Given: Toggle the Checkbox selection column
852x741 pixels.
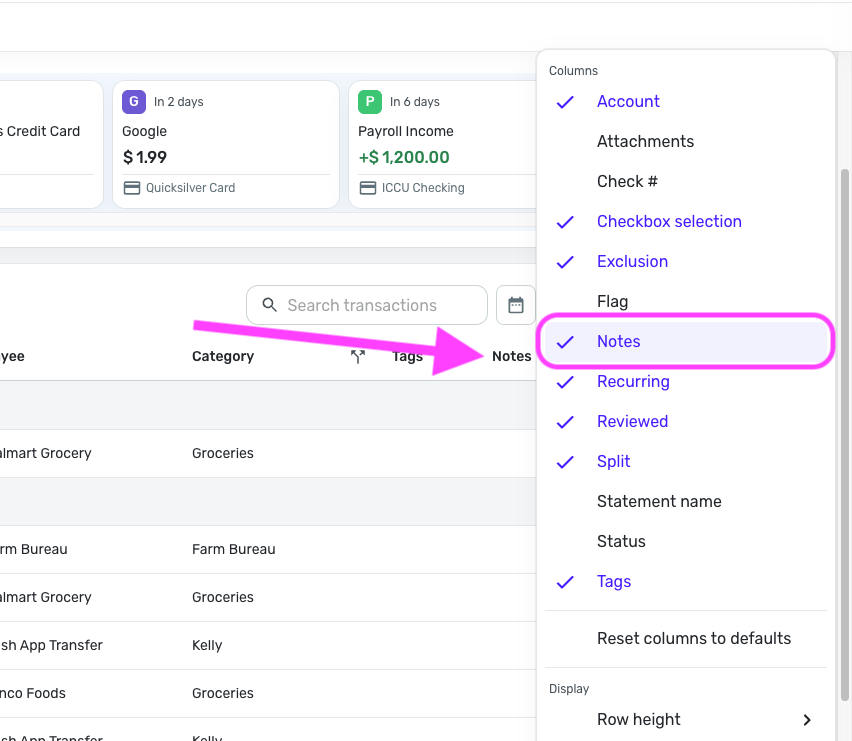Looking at the screenshot, I should tap(686, 222).
